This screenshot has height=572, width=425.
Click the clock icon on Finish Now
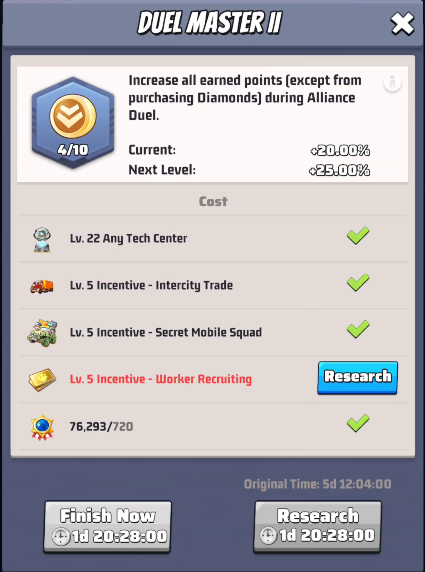point(61,537)
